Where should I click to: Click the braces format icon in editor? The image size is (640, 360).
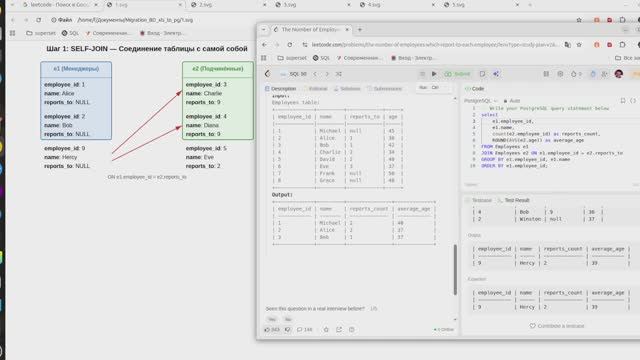(633, 100)
